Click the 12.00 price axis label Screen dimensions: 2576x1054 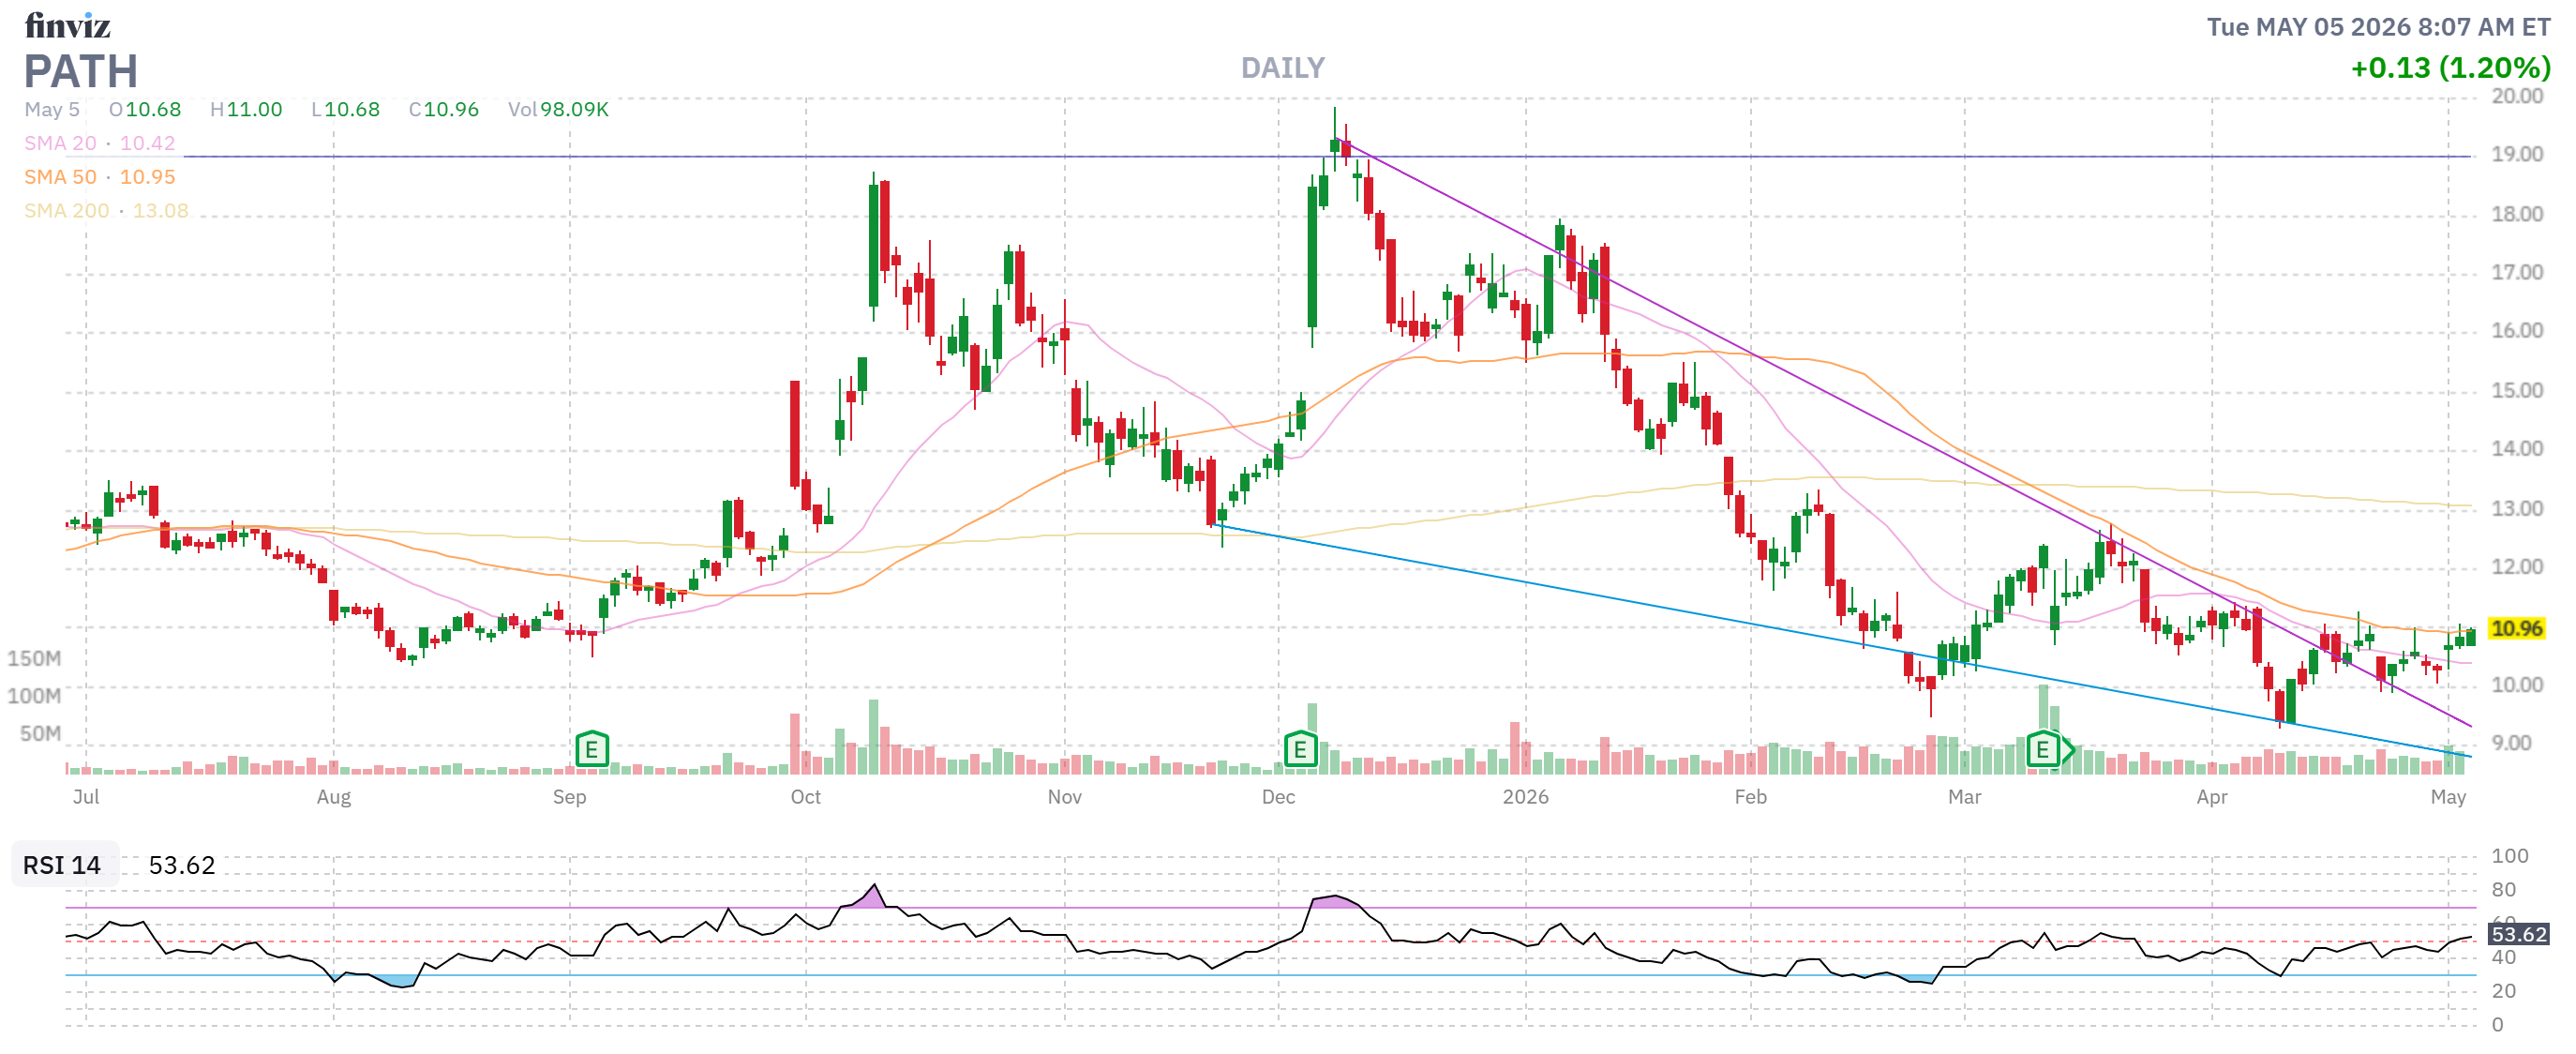(2517, 567)
